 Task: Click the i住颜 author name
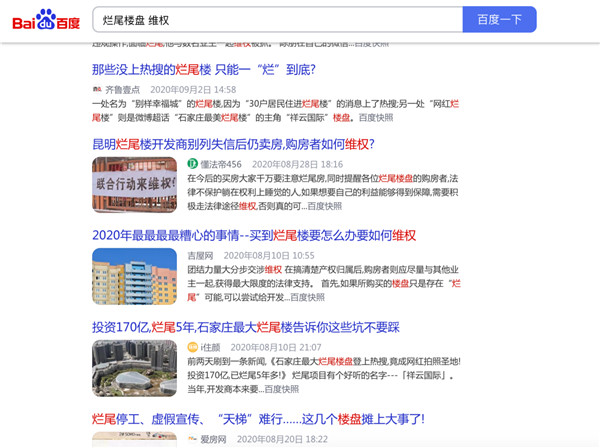210,347
